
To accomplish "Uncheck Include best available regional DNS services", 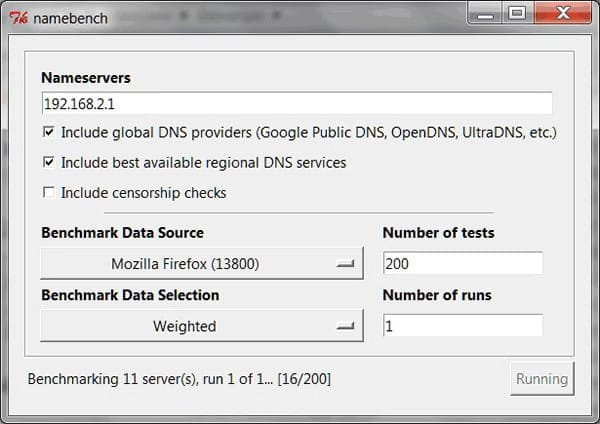I will [48, 162].
